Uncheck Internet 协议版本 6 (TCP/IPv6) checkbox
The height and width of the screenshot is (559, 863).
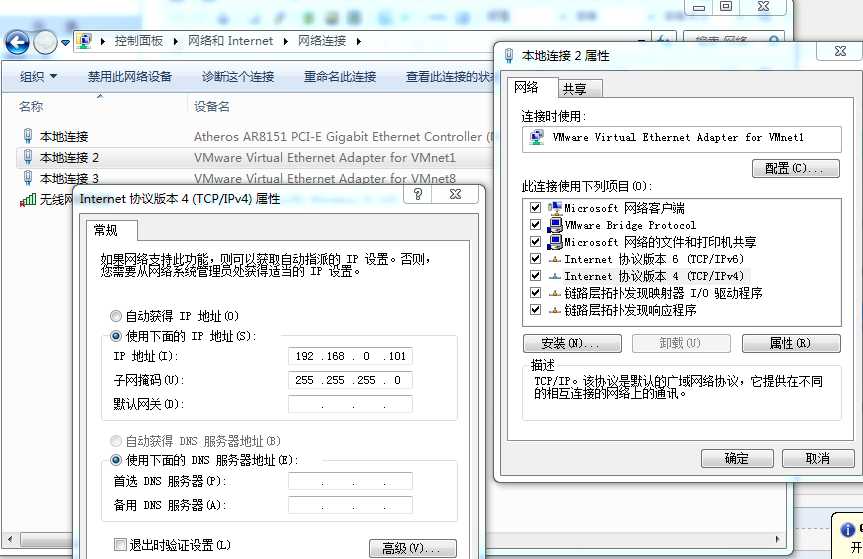click(535, 259)
